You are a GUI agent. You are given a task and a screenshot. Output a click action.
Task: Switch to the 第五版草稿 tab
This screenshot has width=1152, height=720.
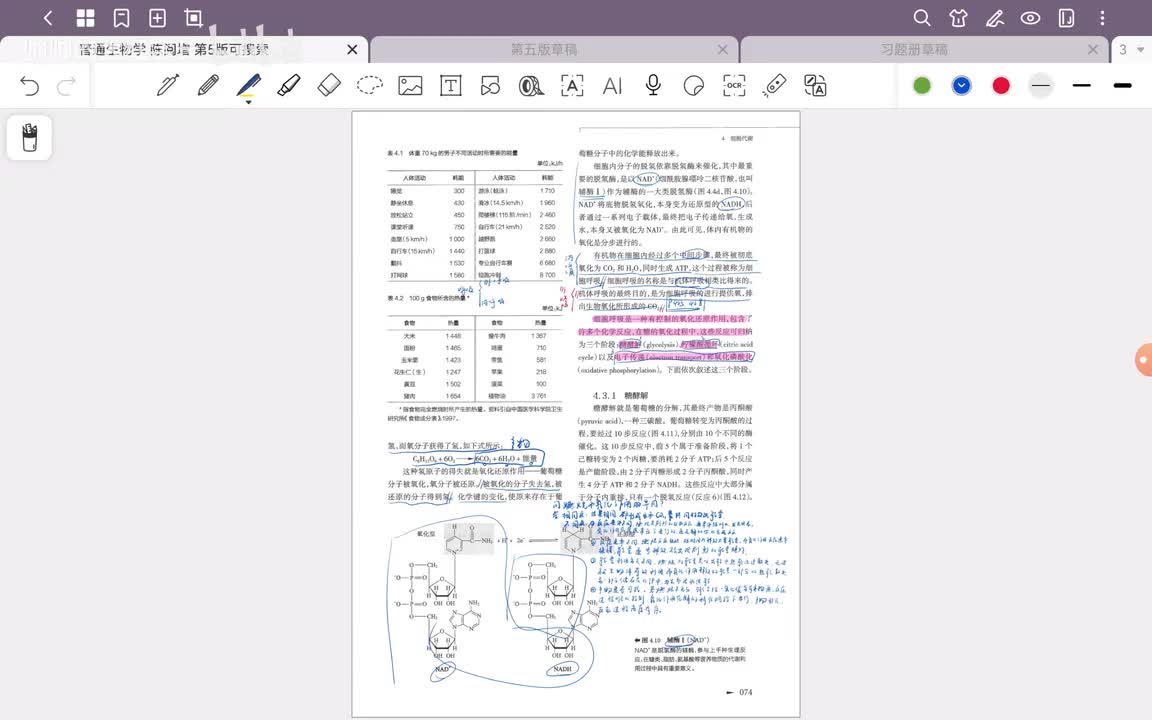(544, 49)
